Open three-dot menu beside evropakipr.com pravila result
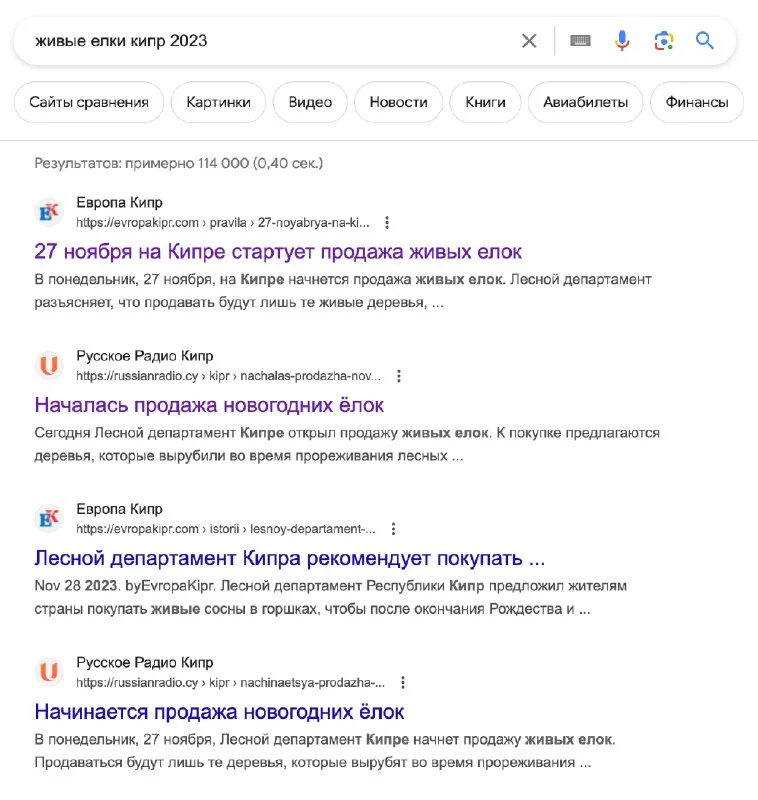This screenshot has width=758, height=800. tap(387, 222)
